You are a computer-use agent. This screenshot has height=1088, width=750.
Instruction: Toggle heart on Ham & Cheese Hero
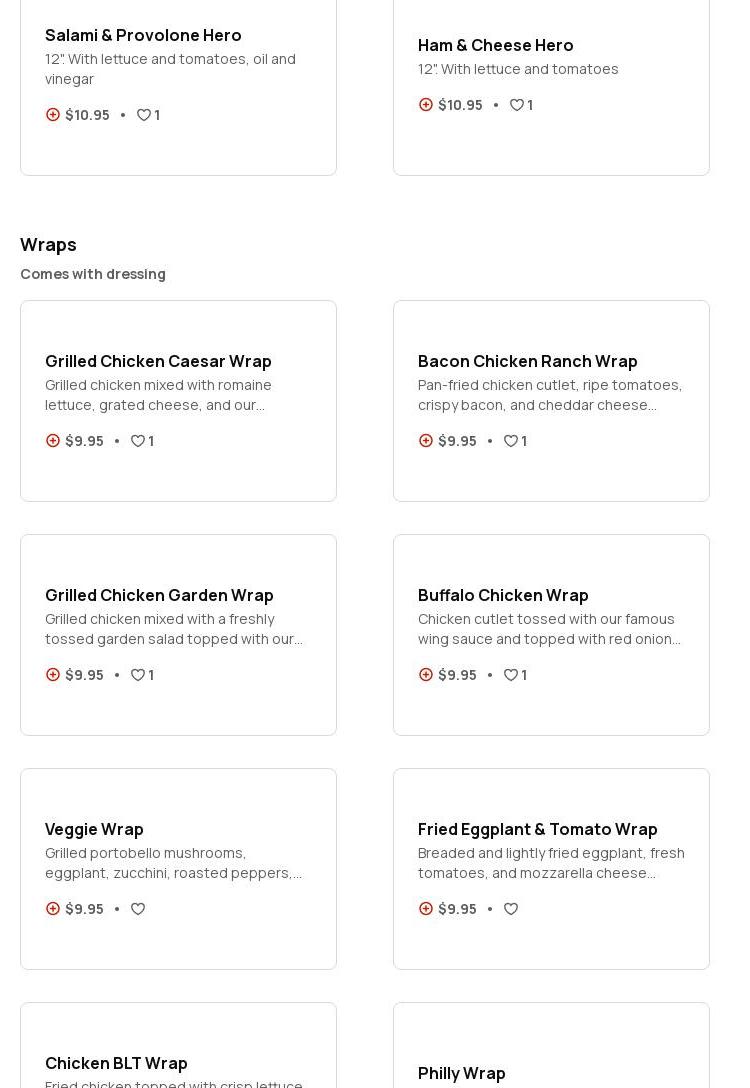click(x=517, y=105)
